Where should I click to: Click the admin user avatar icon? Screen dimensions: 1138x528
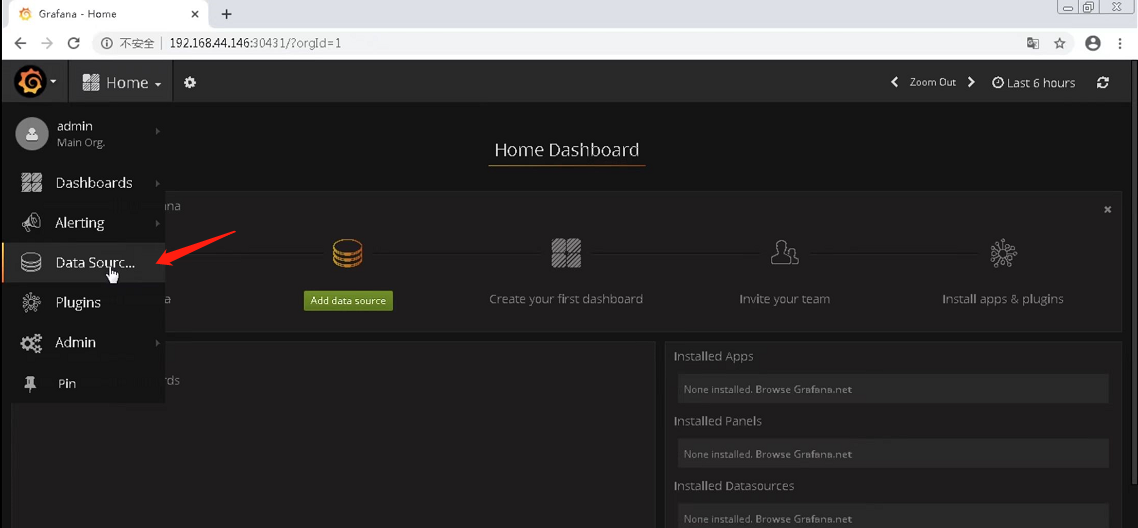[31, 133]
